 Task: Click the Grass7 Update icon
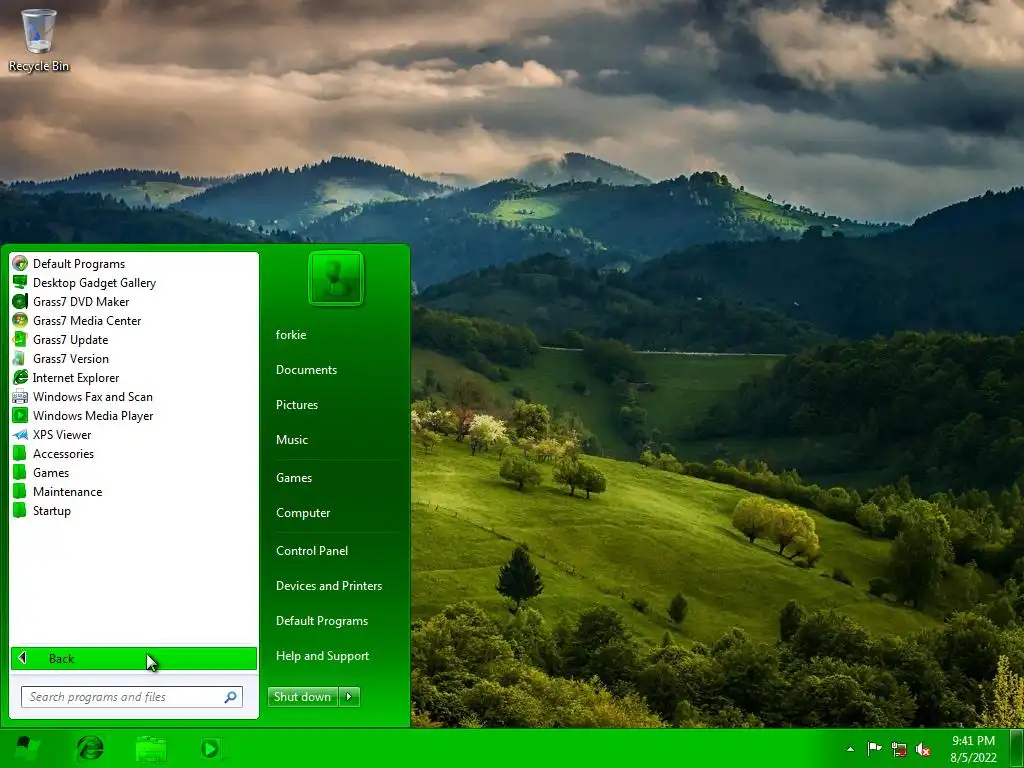tap(20, 339)
